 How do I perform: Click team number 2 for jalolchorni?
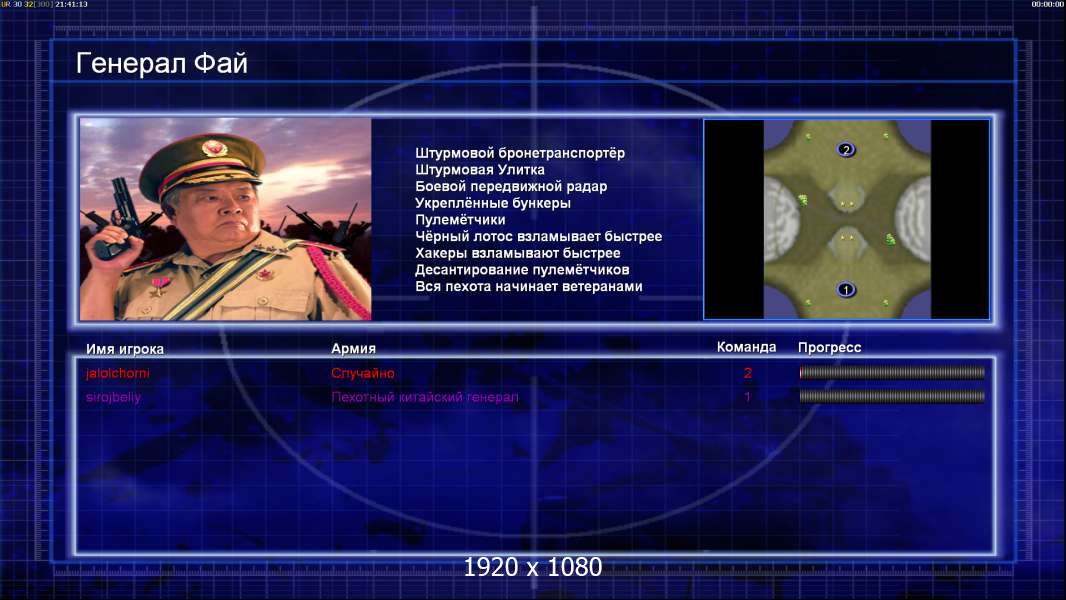[748, 373]
